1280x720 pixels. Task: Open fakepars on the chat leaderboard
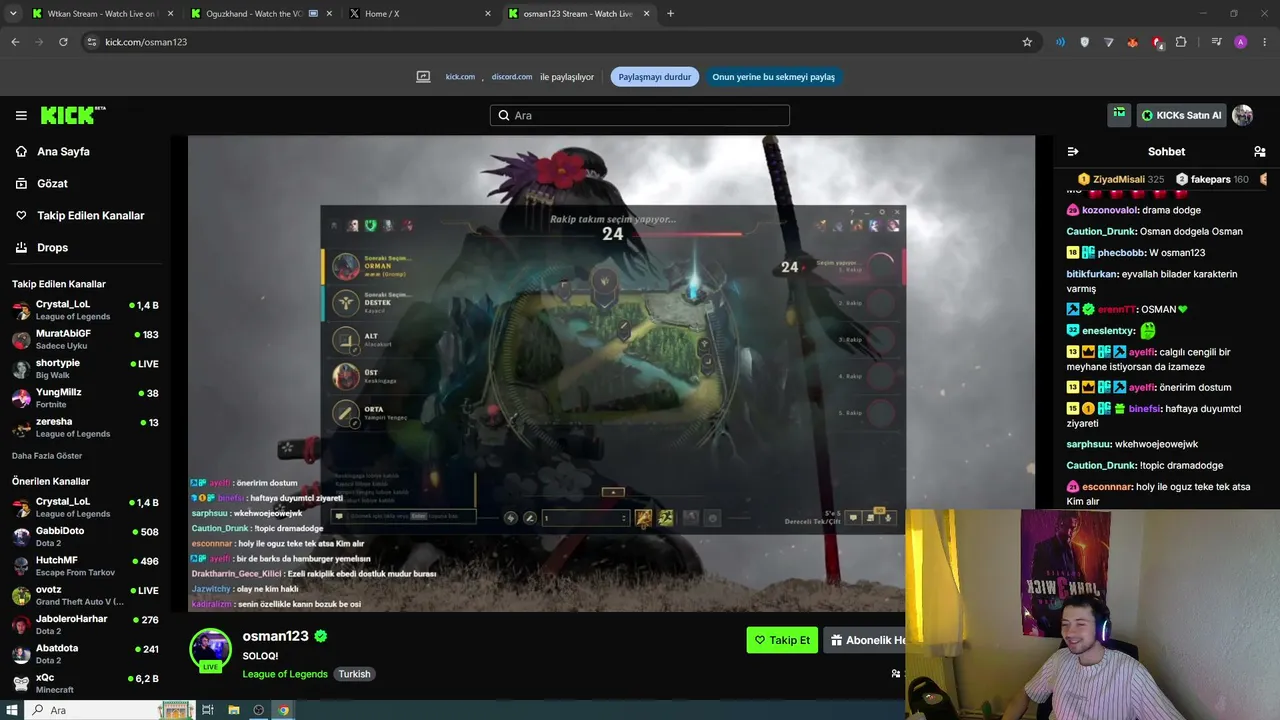point(1210,180)
